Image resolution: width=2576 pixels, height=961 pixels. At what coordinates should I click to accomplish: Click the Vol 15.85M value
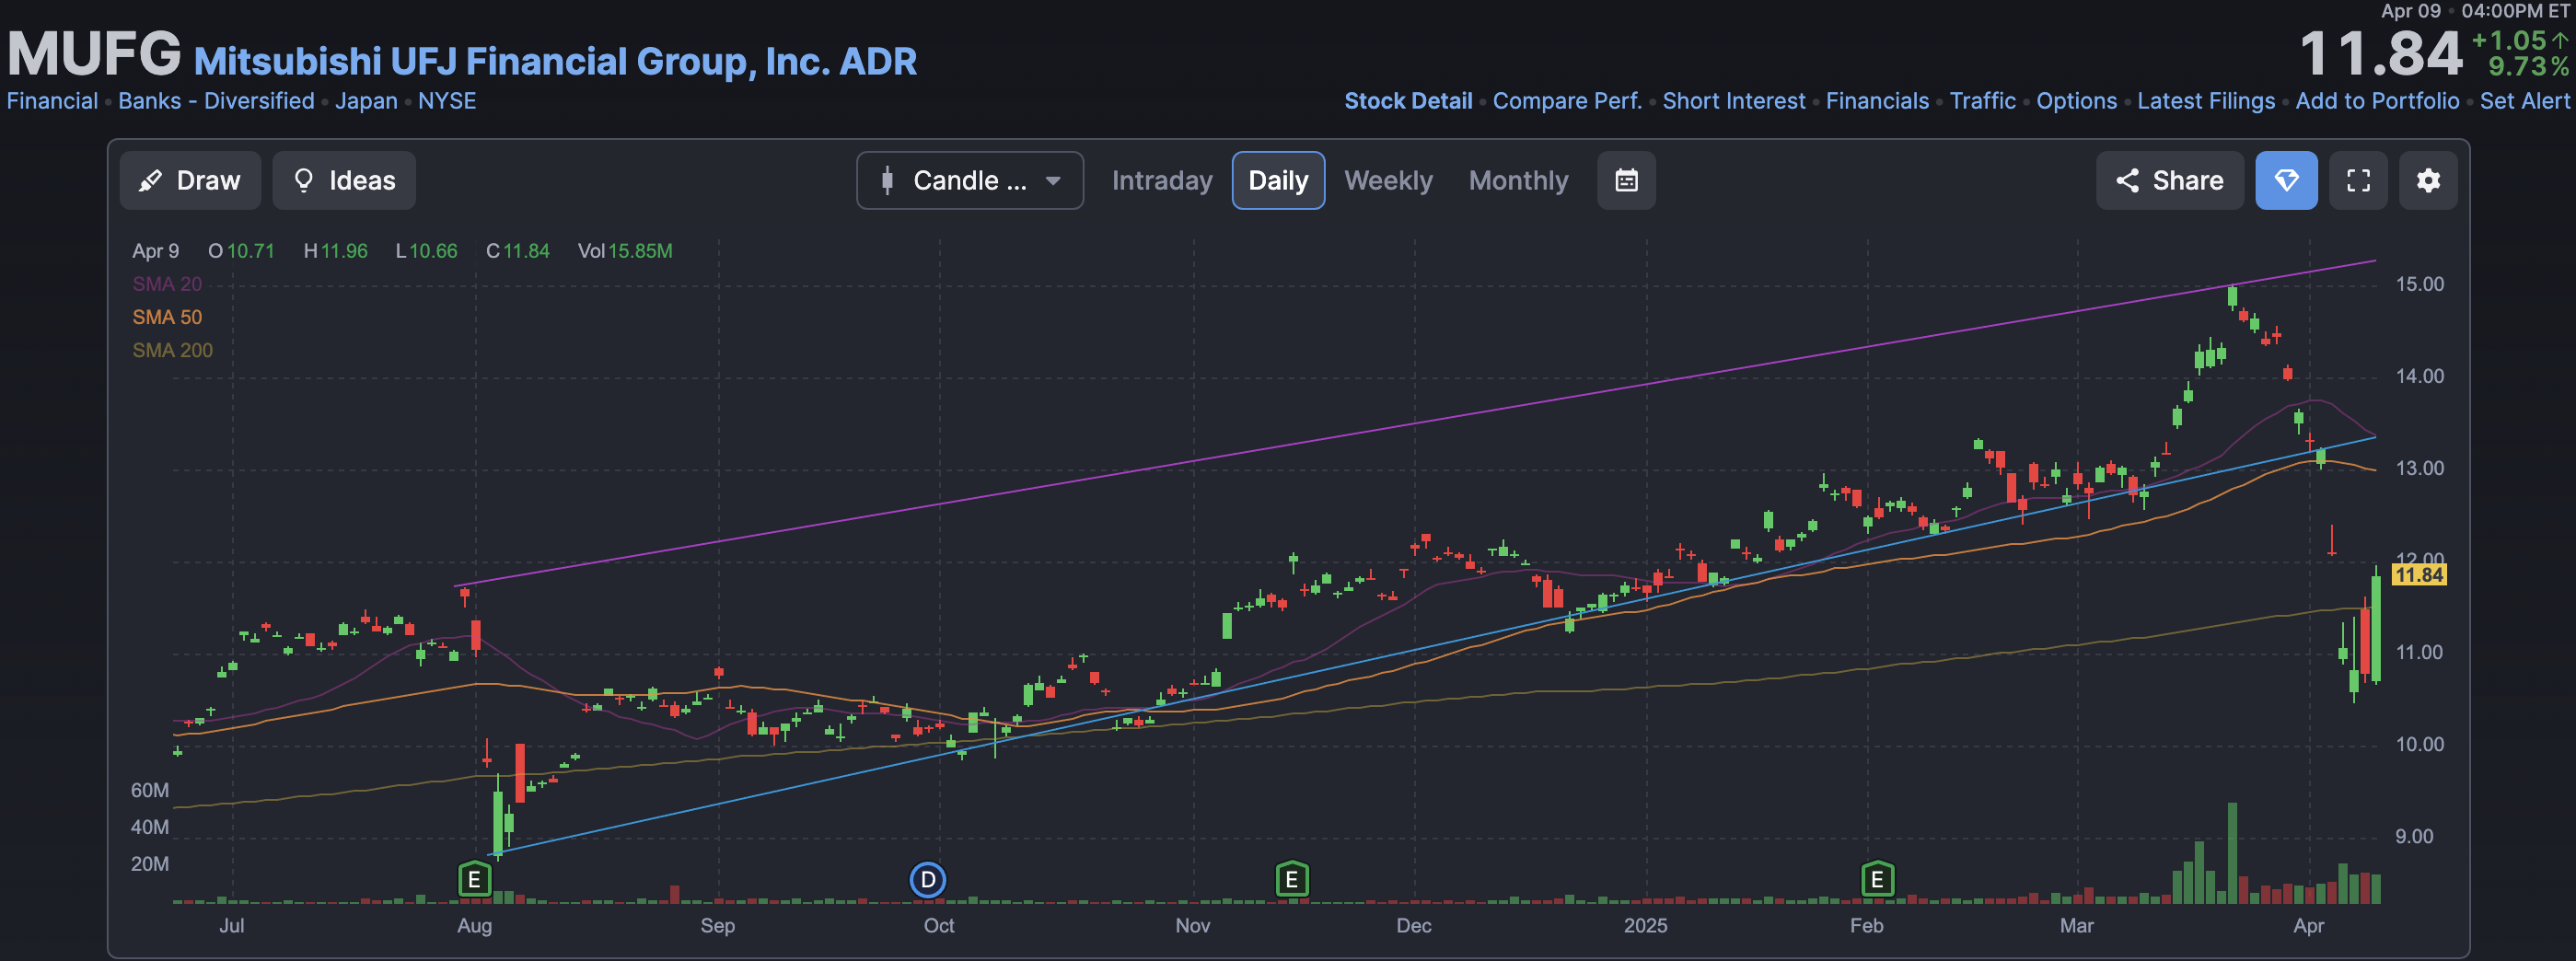click(625, 251)
